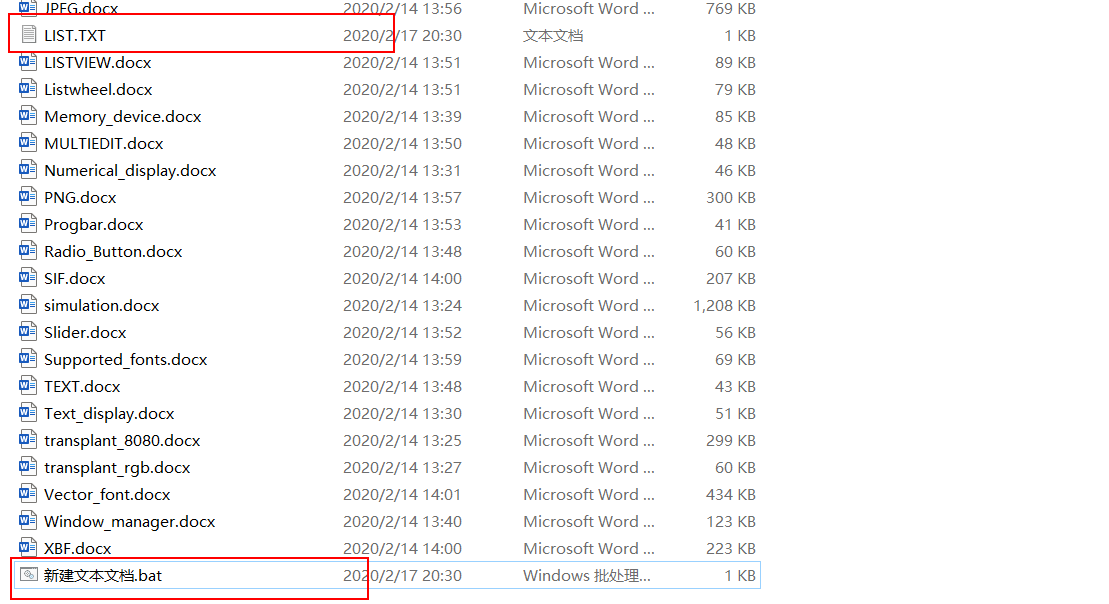Click the Word icon beside MULTIEDIT.docx
The image size is (1109, 604).
click(28, 143)
